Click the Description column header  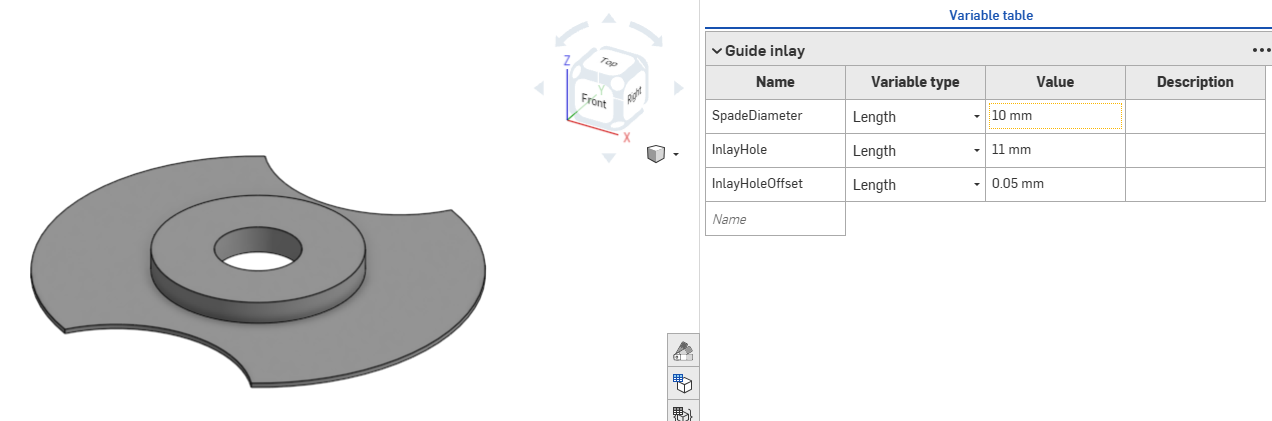pos(1195,82)
